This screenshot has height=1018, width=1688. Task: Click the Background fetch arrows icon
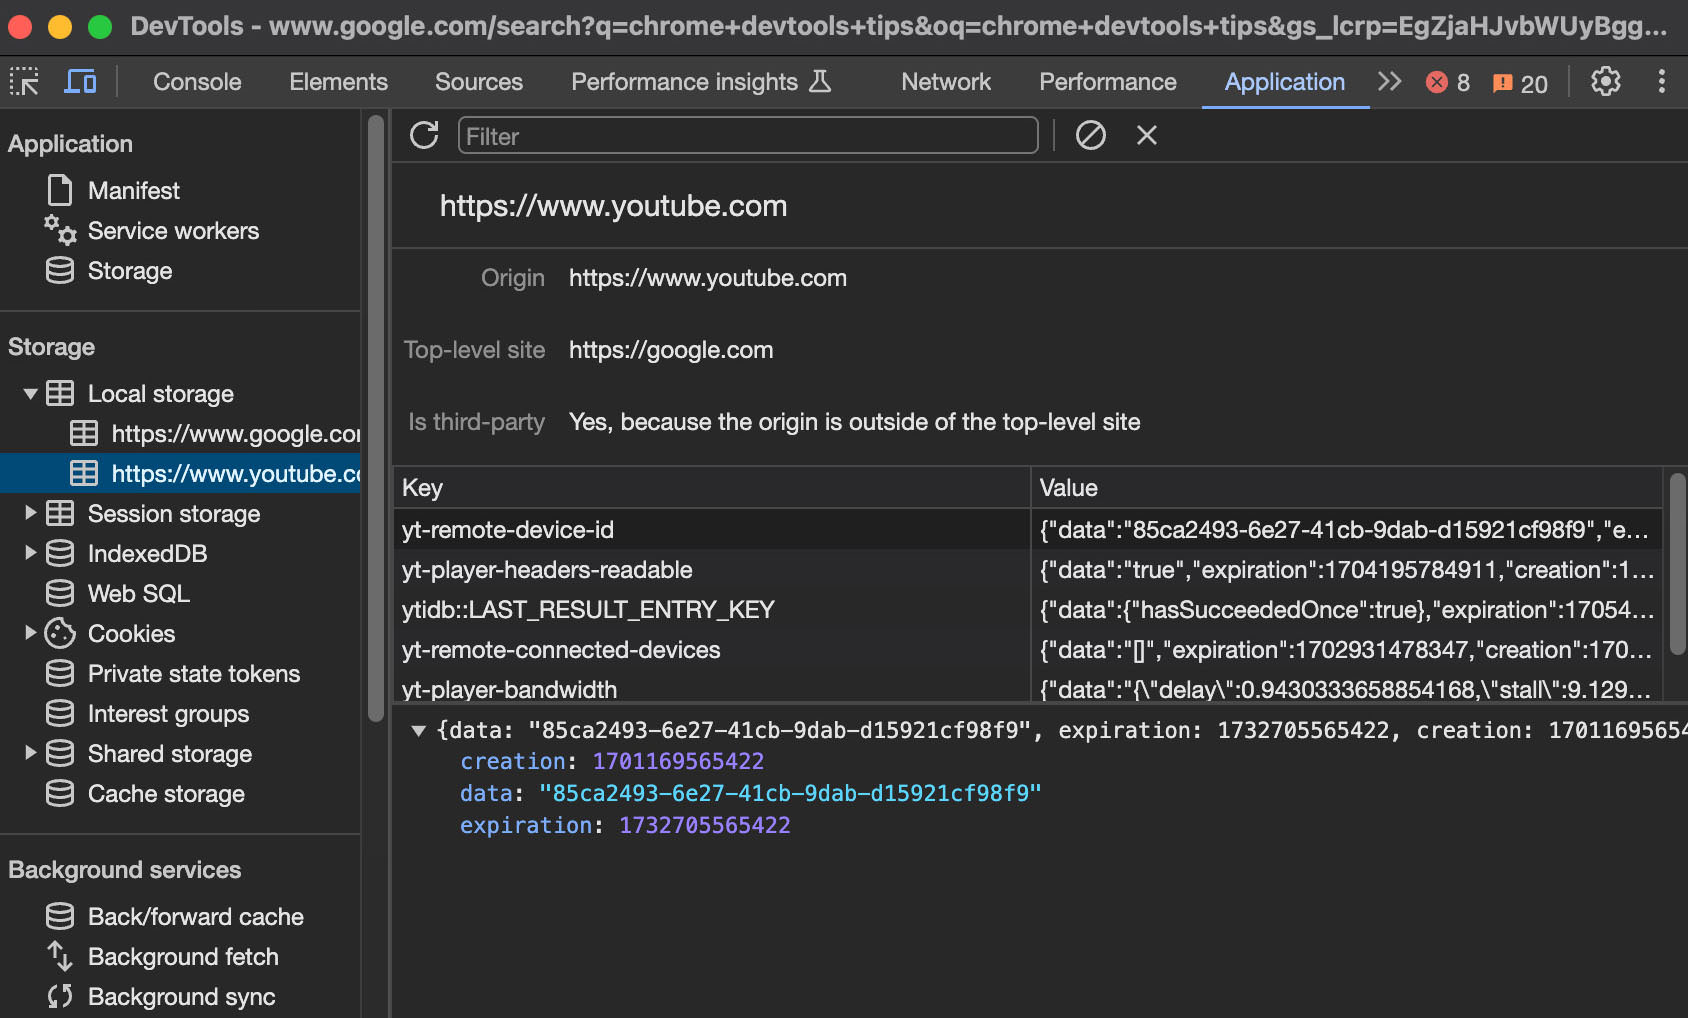60,956
